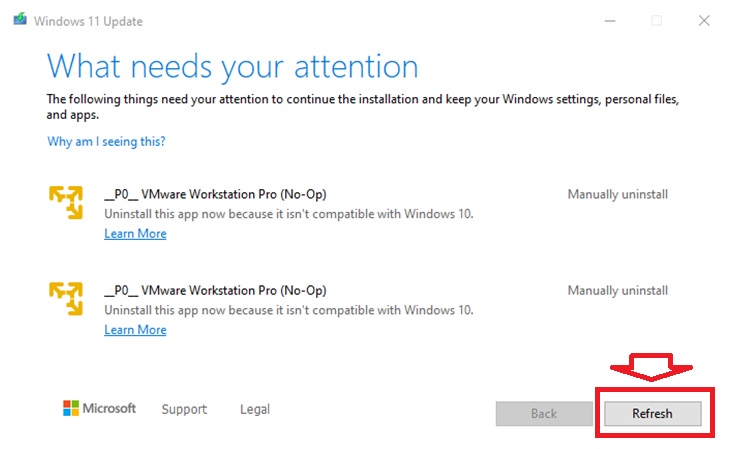Click the first VMware Workstation Pro app icon
This screenshot has height=449, width=730.
[x=66, y=202]
